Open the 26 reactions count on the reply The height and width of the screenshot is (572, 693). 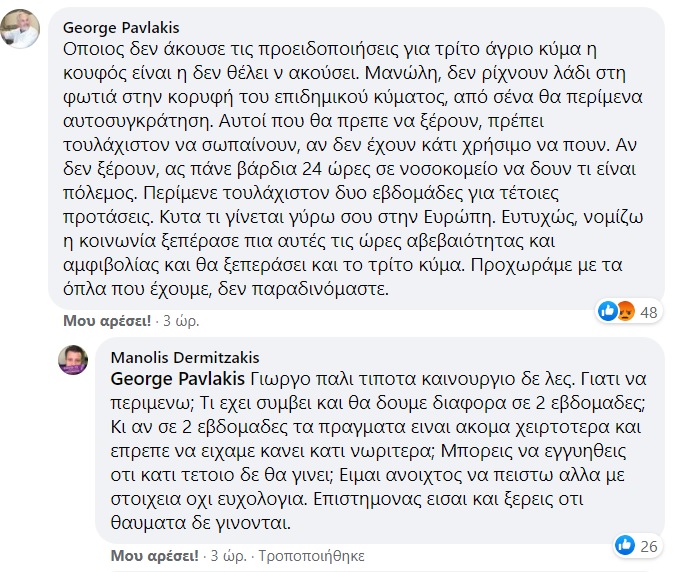[648, 545]
